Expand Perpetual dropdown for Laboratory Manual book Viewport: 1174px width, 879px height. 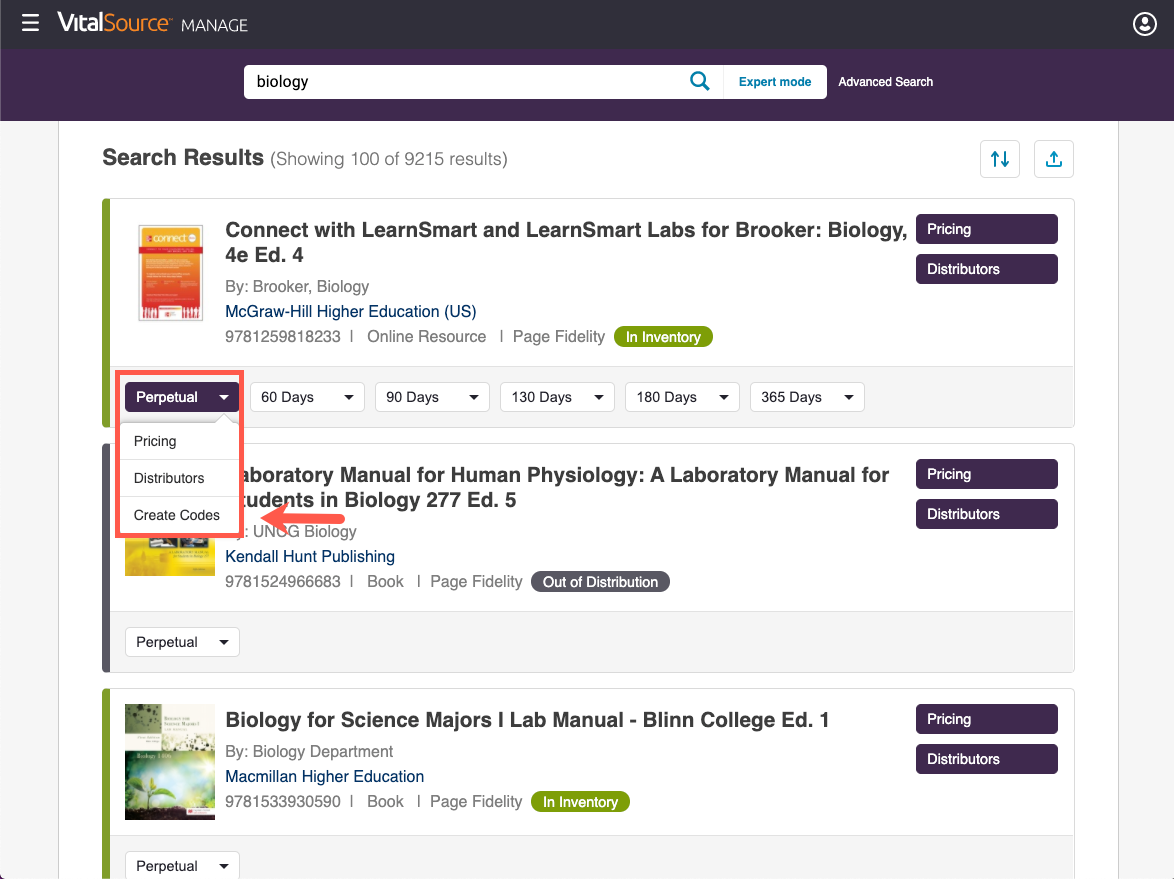(182, 642)
